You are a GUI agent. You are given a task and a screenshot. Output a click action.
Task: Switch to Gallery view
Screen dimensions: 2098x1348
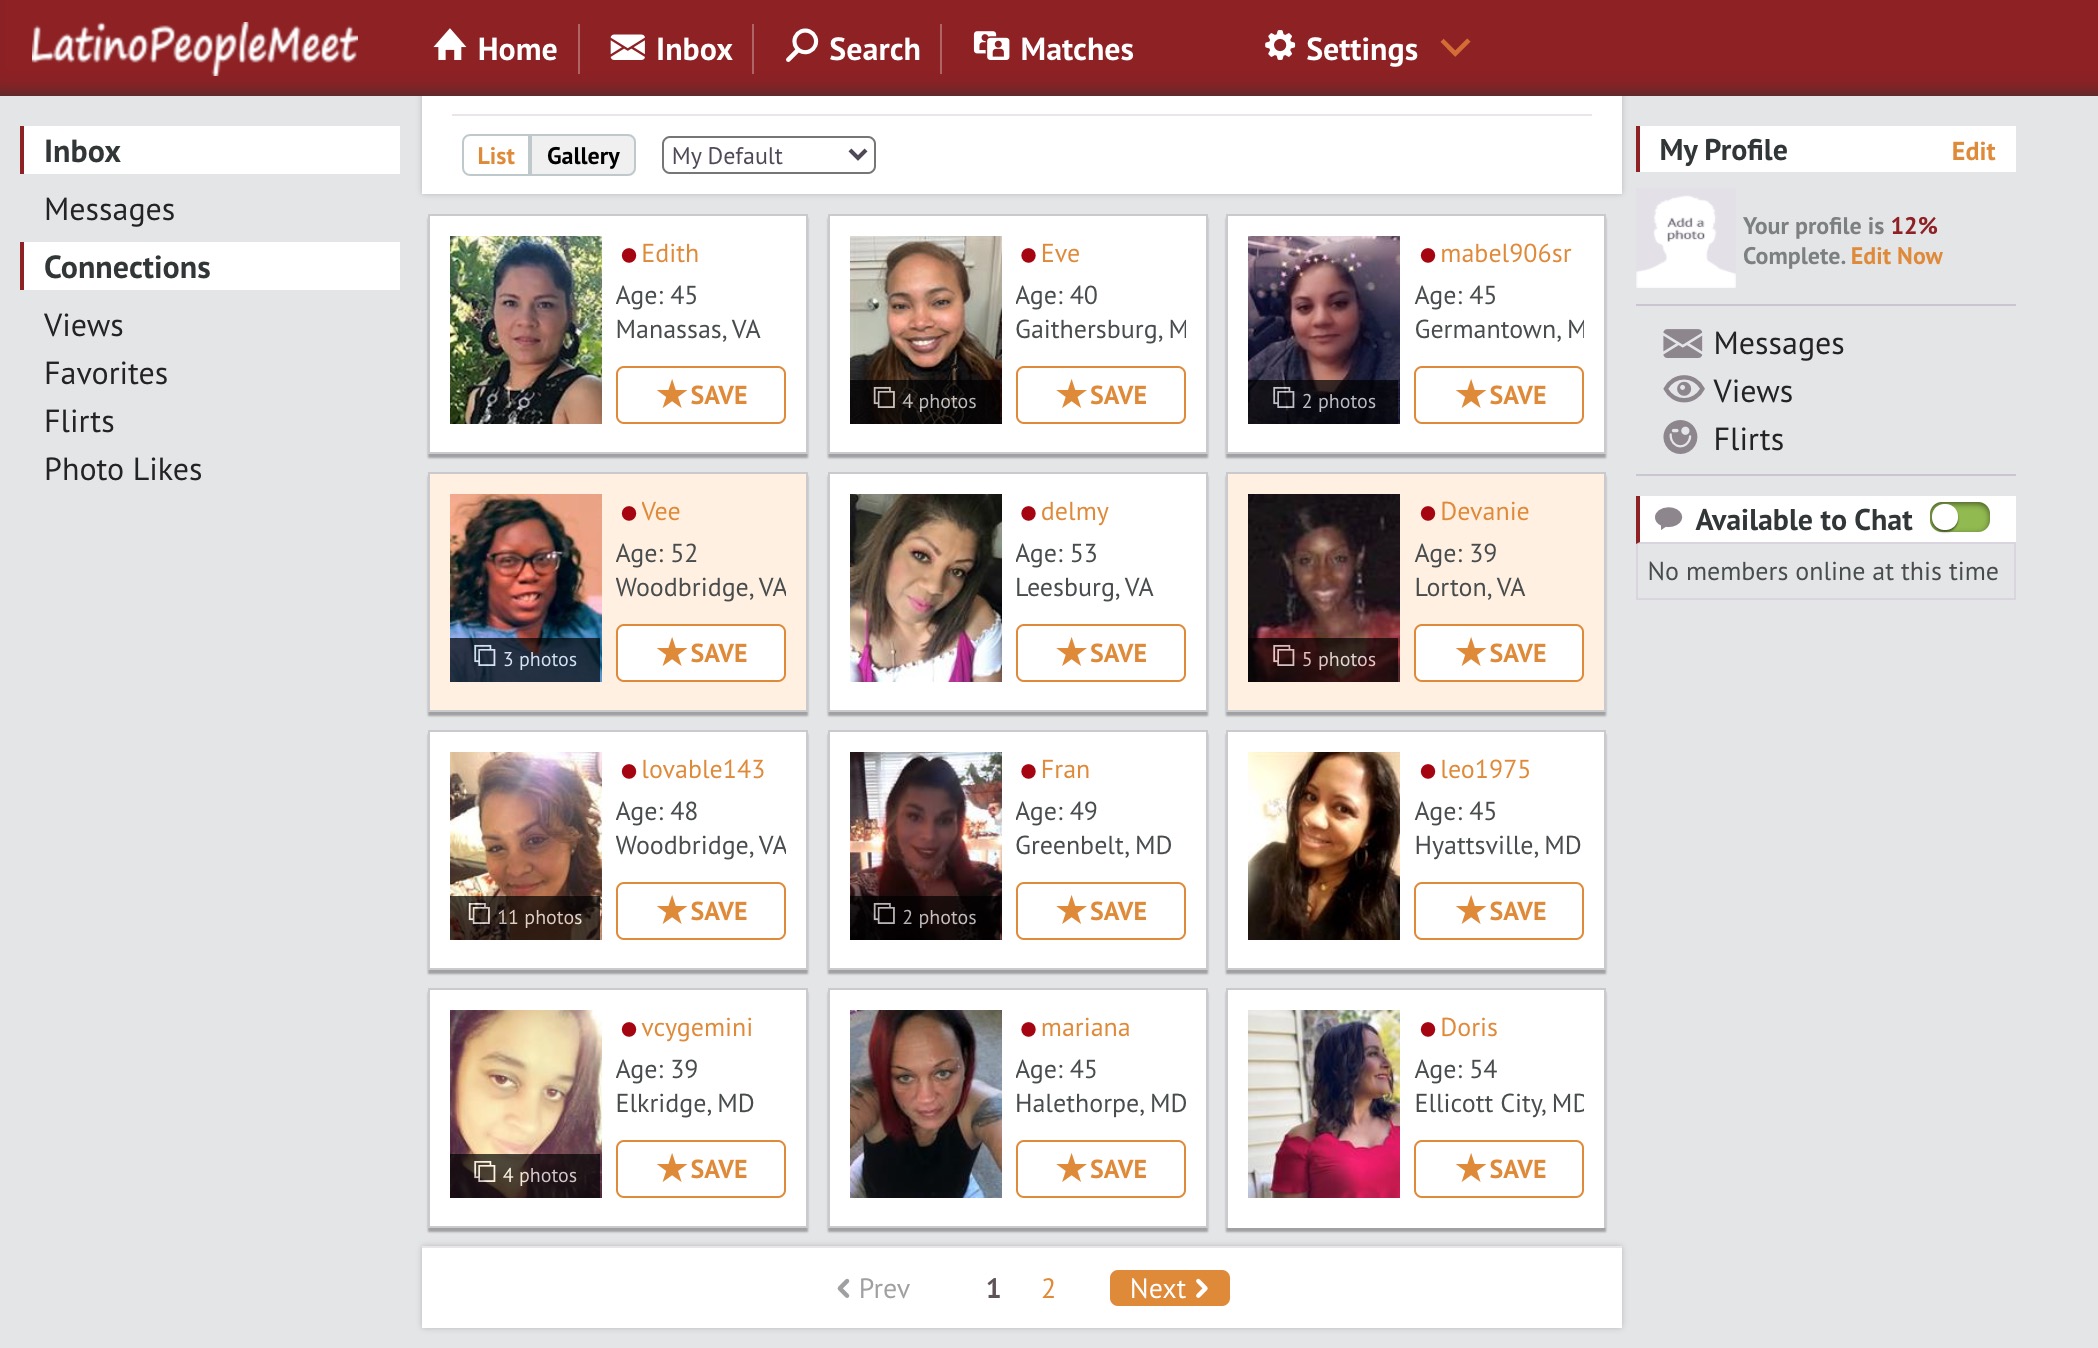[583, 156]
